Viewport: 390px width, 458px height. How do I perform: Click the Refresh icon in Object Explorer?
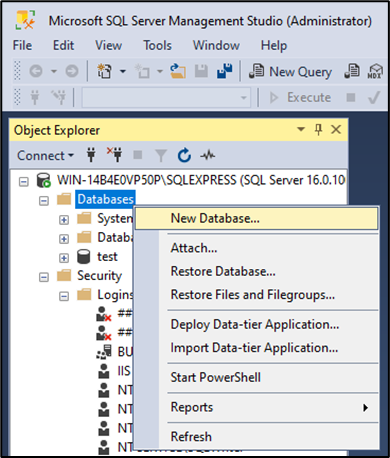[x=184, y=155]
